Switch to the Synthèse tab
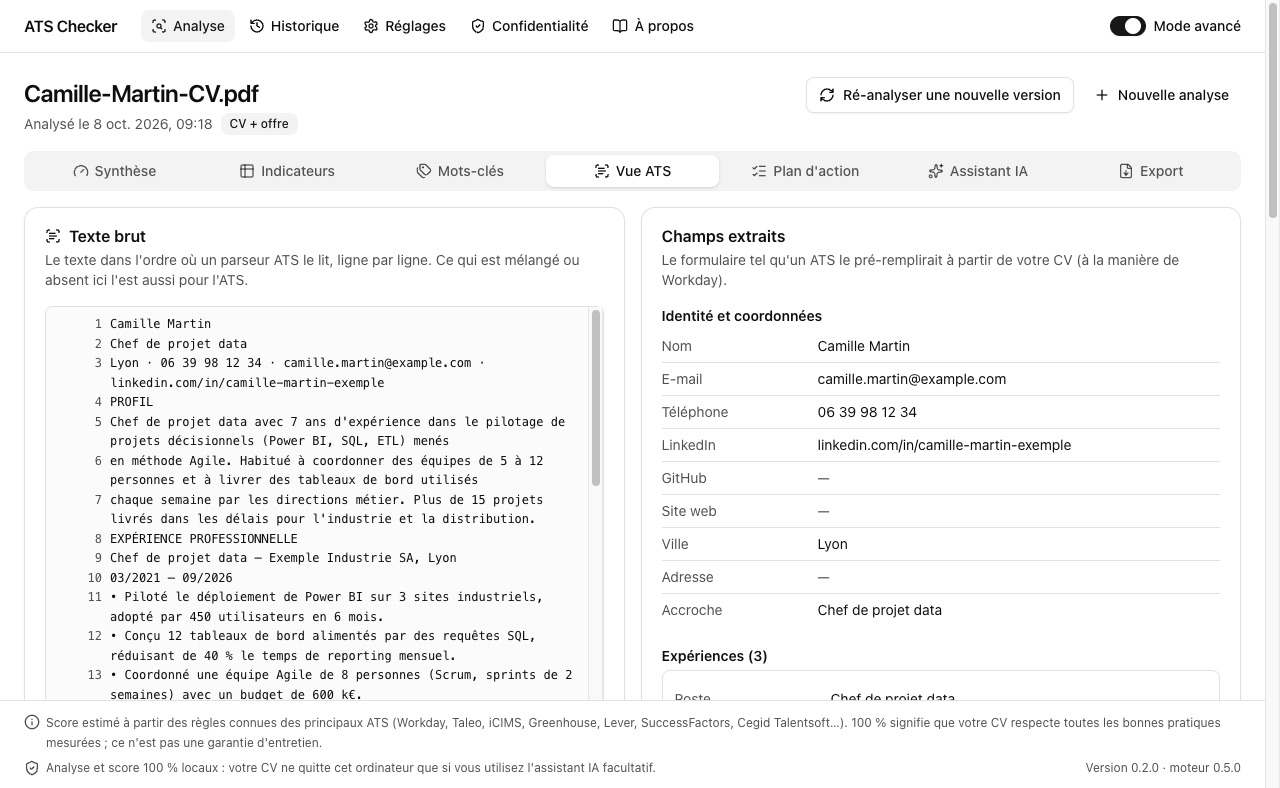1280x788 pixels. pos(115,171)
